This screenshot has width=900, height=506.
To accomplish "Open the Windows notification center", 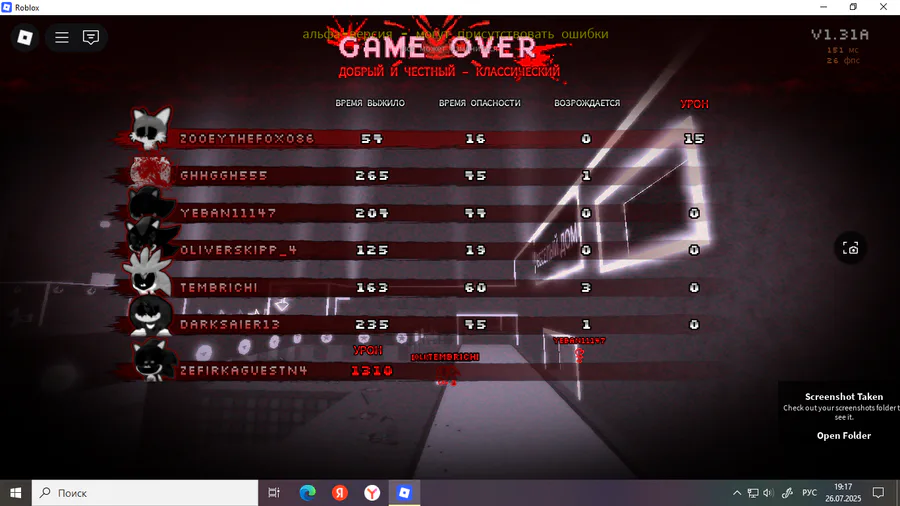I will 878,493.
